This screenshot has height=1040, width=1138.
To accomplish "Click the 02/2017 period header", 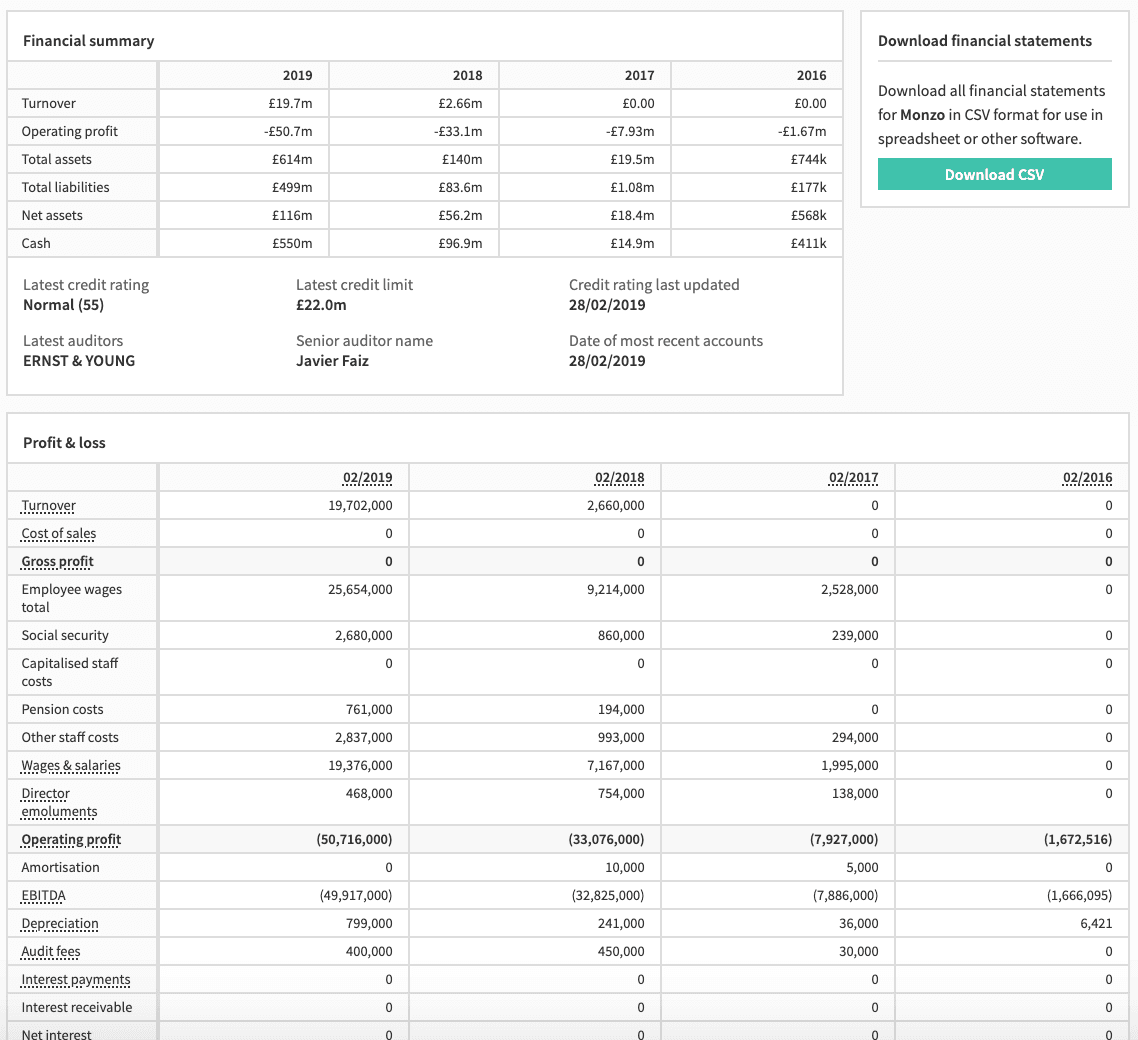I will (x=853, y=478).
